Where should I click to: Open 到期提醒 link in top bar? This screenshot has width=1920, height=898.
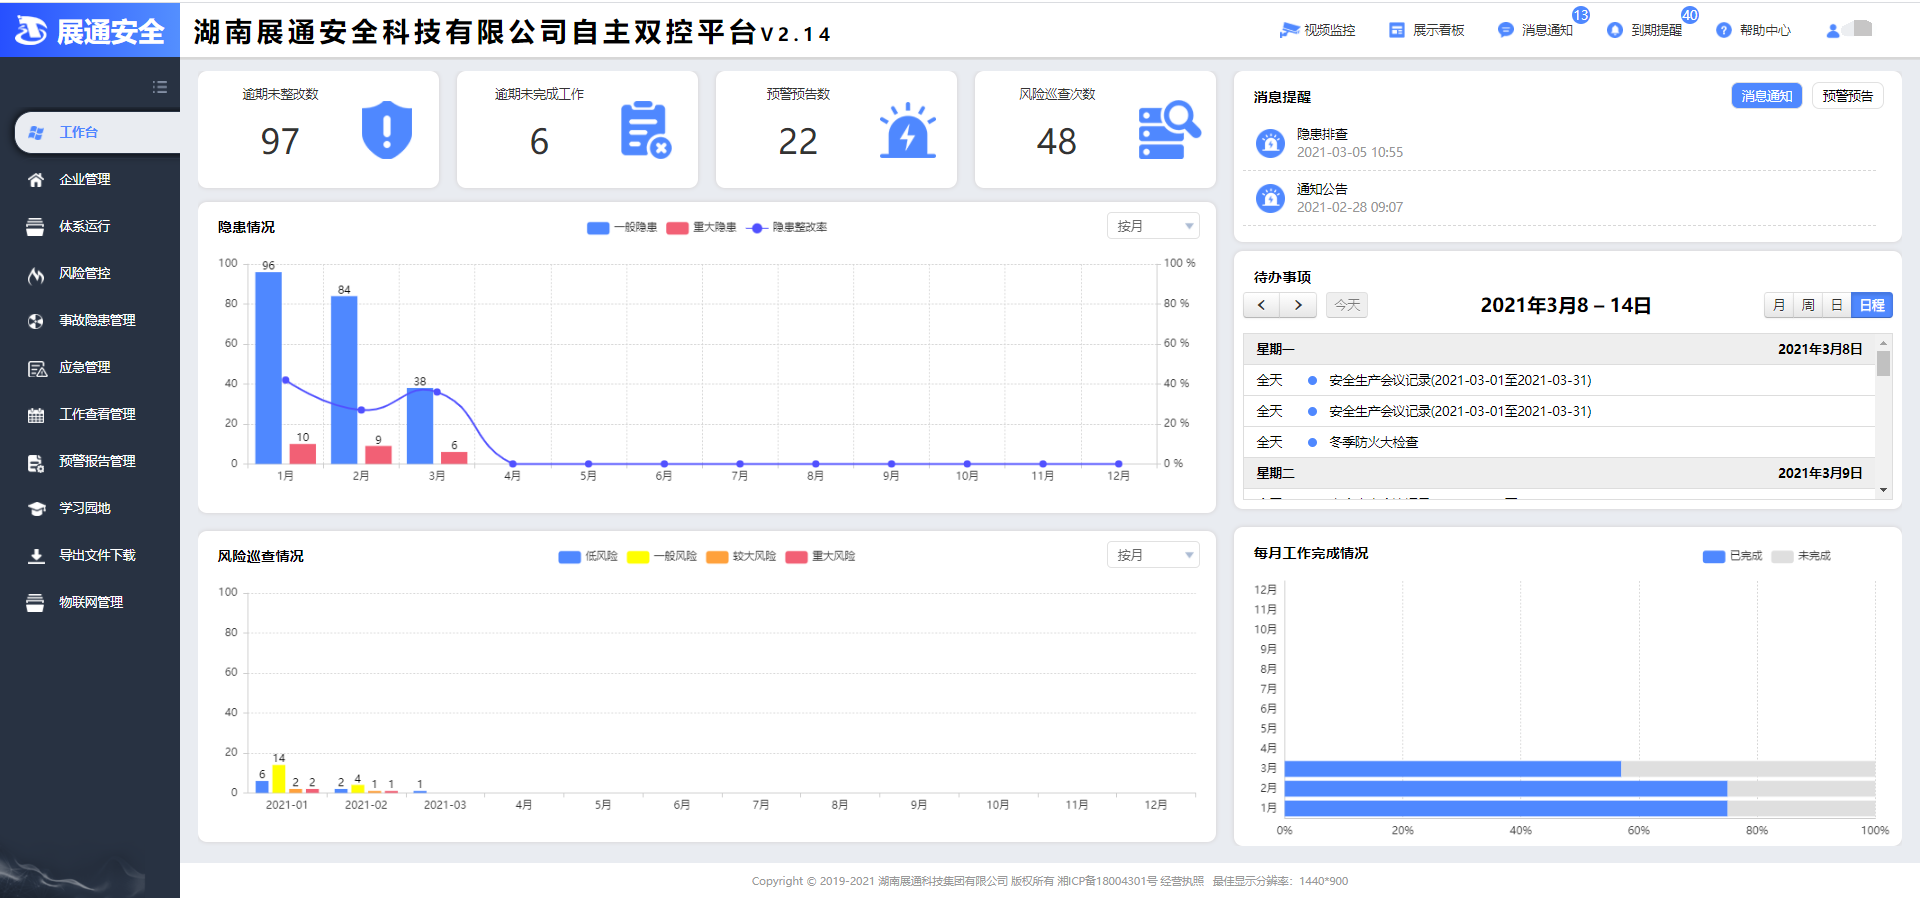[x=1656, y=30]
